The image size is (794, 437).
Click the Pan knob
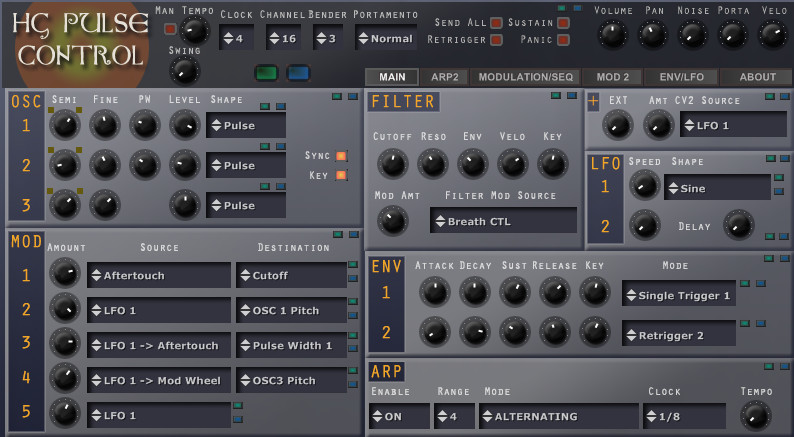coord(653,34)
